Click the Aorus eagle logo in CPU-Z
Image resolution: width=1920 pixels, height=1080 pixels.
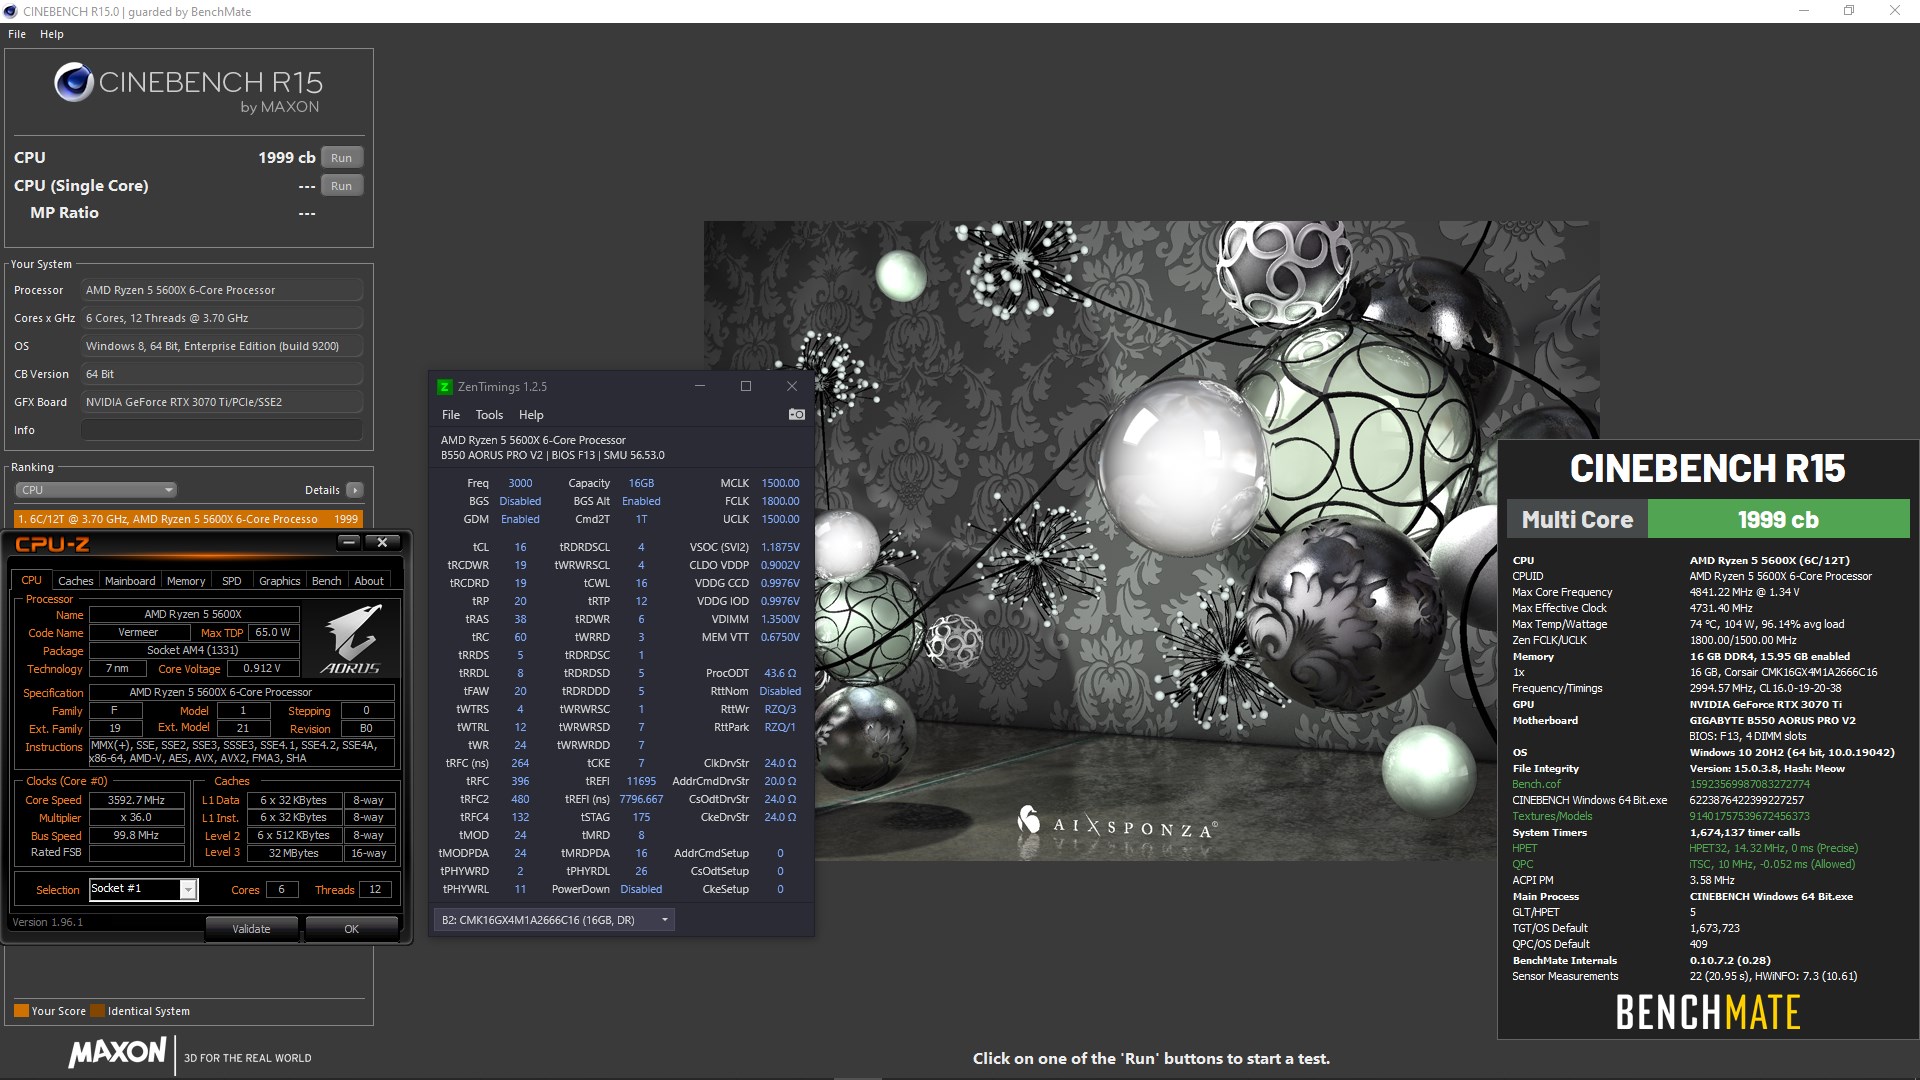click(x=351, y=637)
